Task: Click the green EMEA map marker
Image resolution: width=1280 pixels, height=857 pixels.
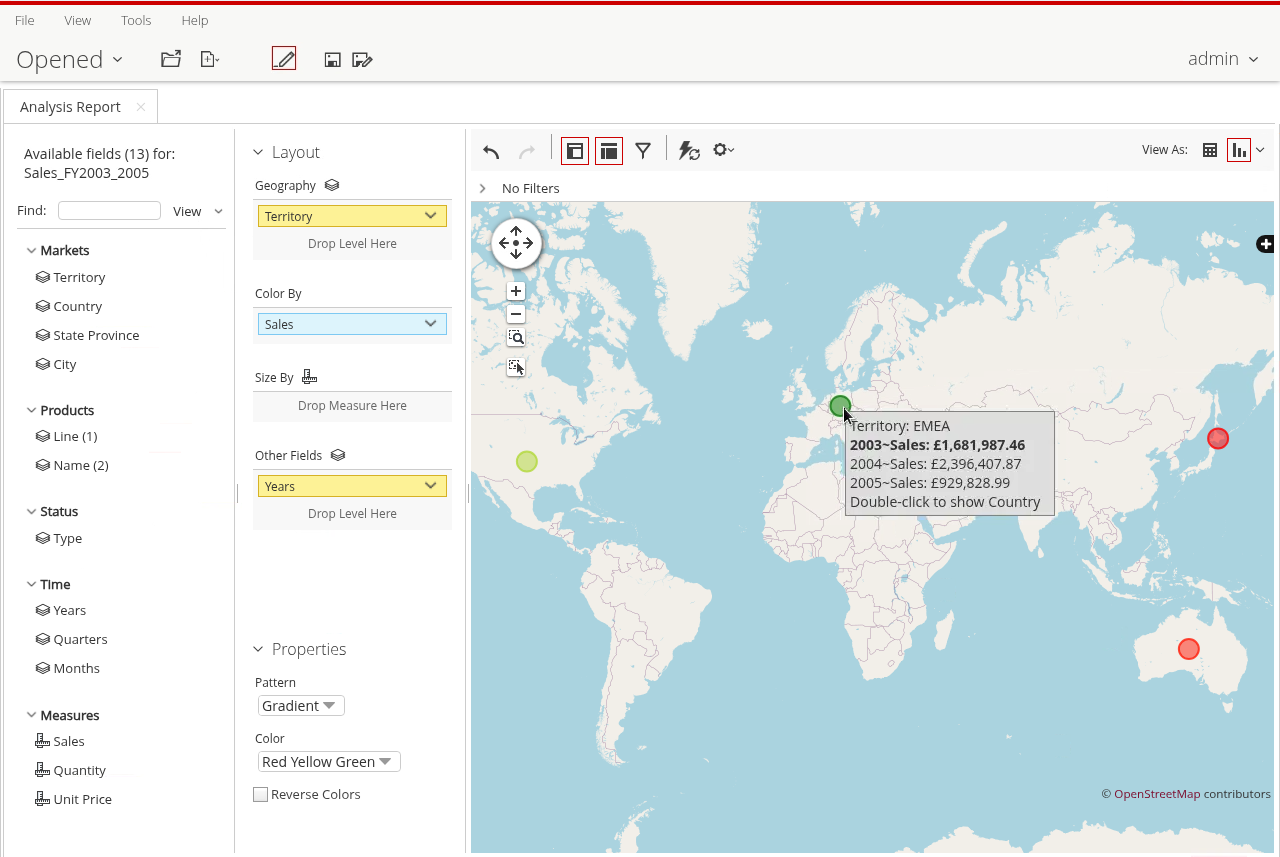Action: 839,405
